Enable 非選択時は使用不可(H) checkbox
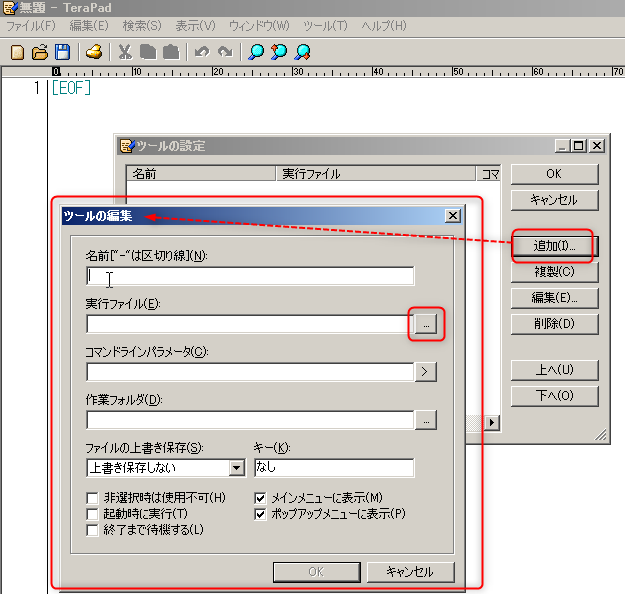Image resolution: width=625 pixels, height=594 pixels. pyautogui.click(x=92, y=498)
